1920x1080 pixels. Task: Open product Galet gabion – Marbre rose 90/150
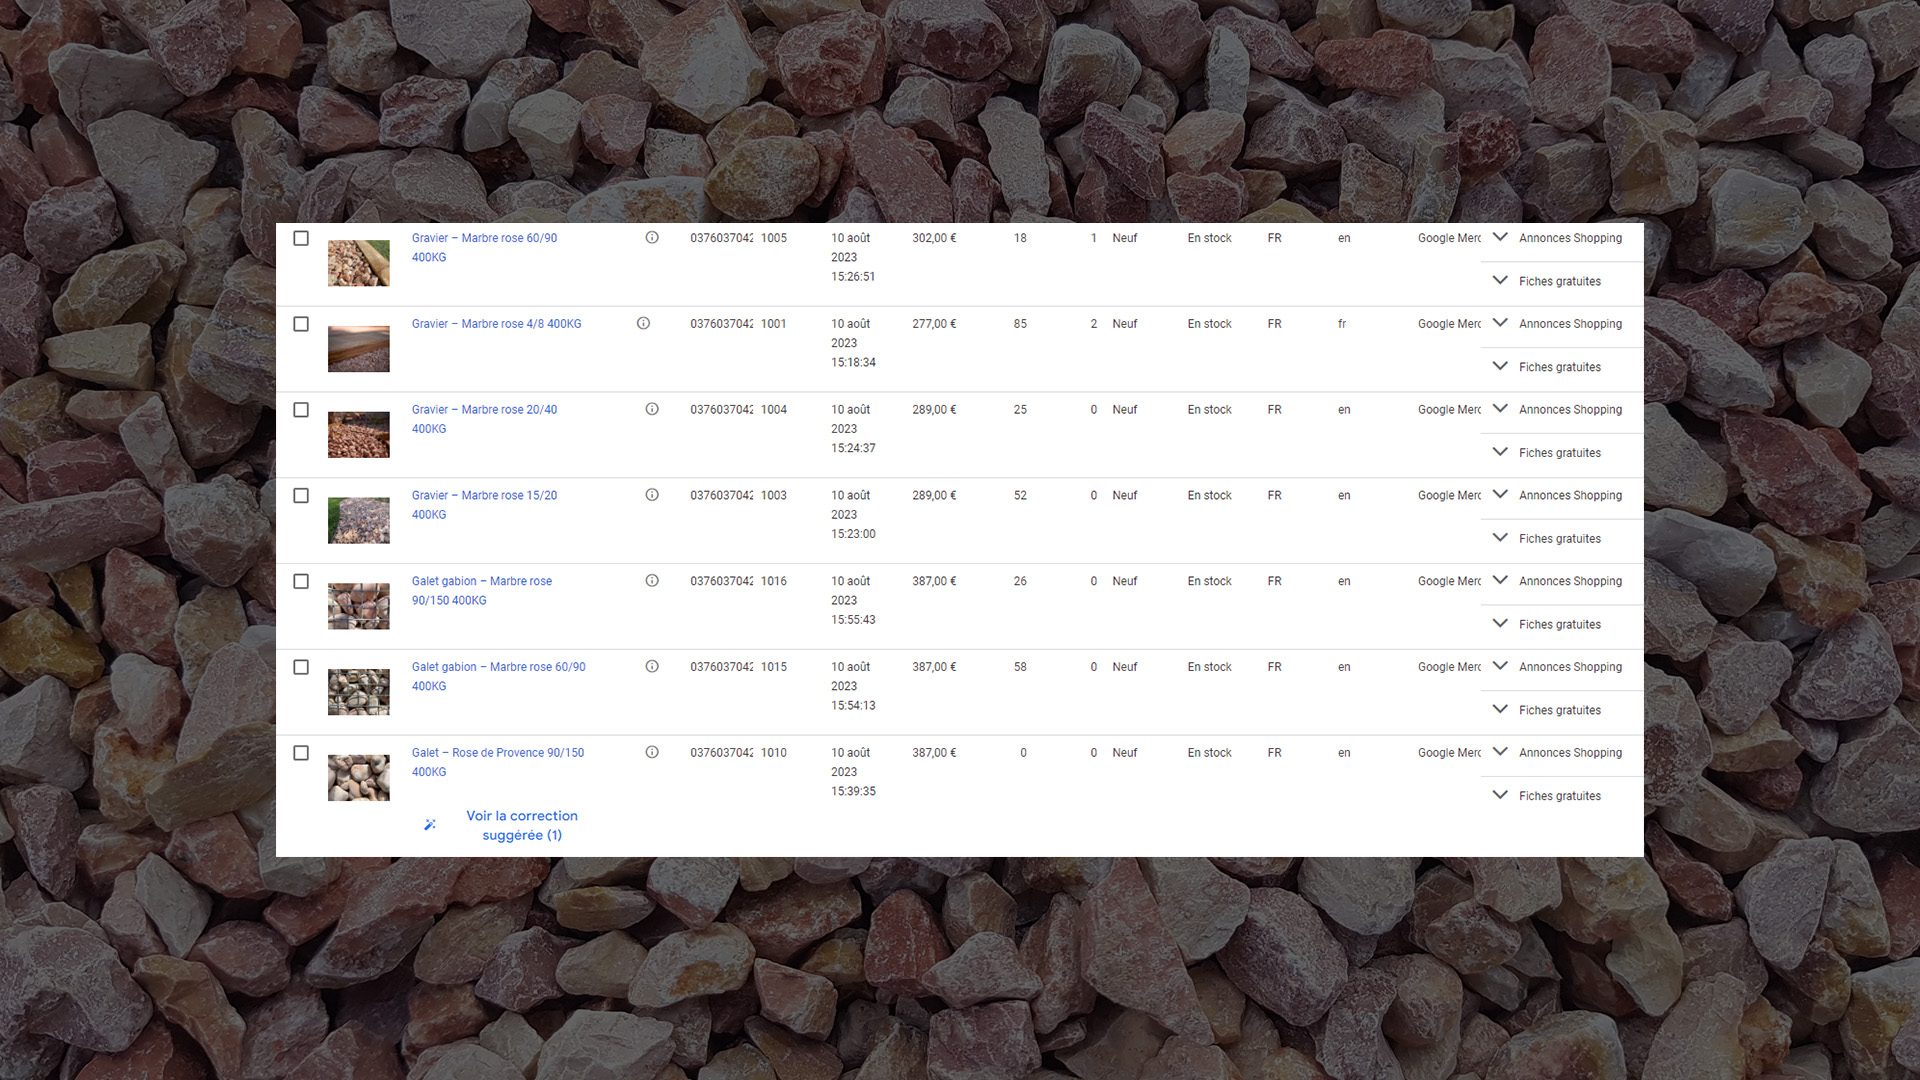point(481,591)
